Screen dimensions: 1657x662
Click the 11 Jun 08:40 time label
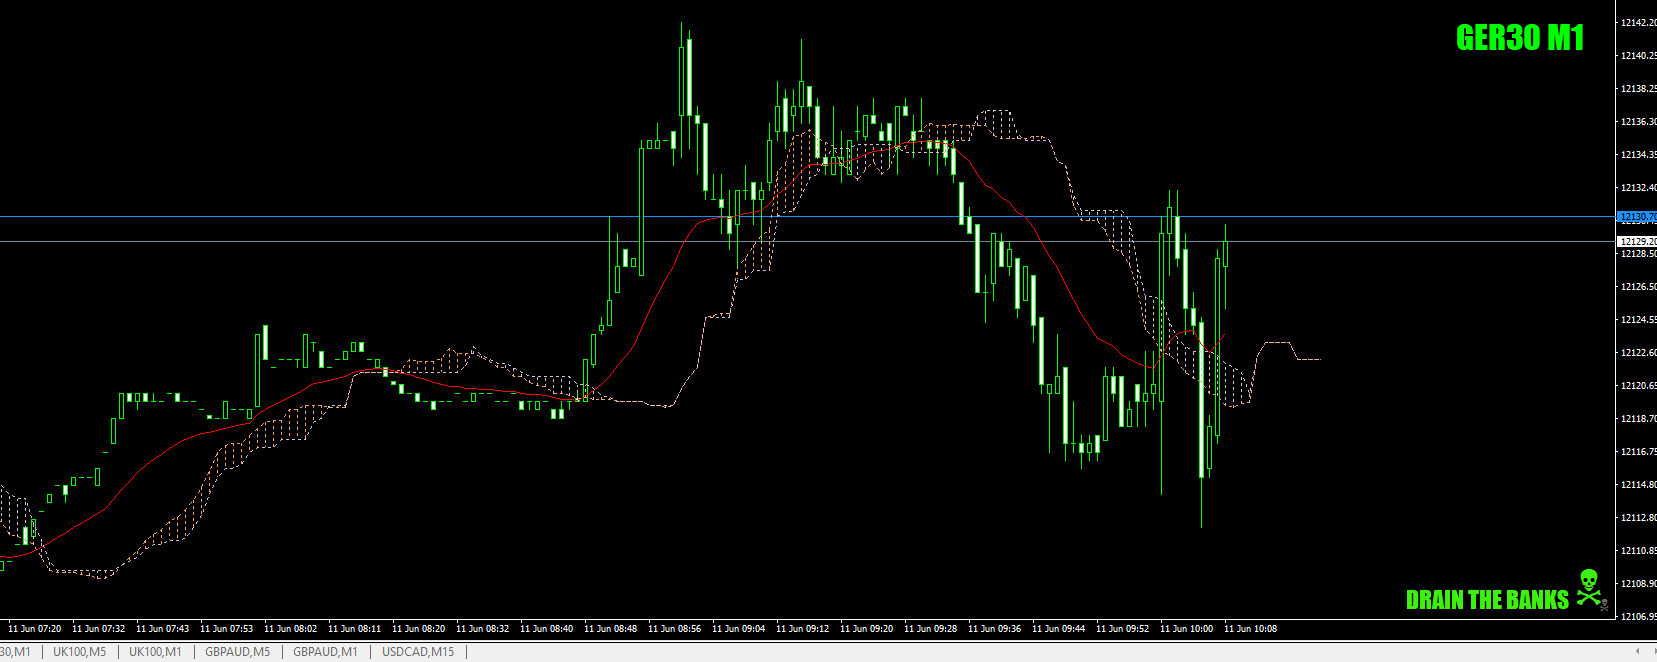point(547,629)
